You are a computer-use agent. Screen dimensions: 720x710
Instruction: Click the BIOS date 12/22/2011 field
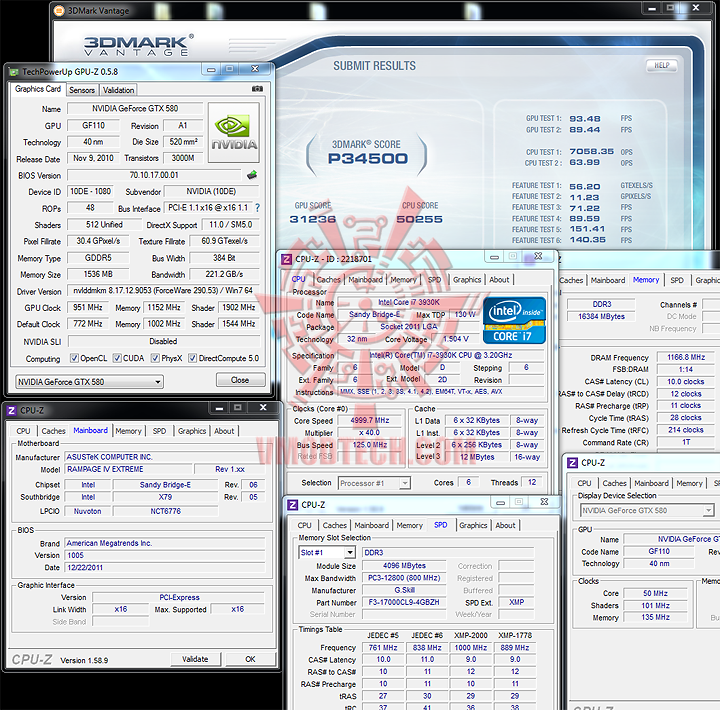tap(165, 568)
